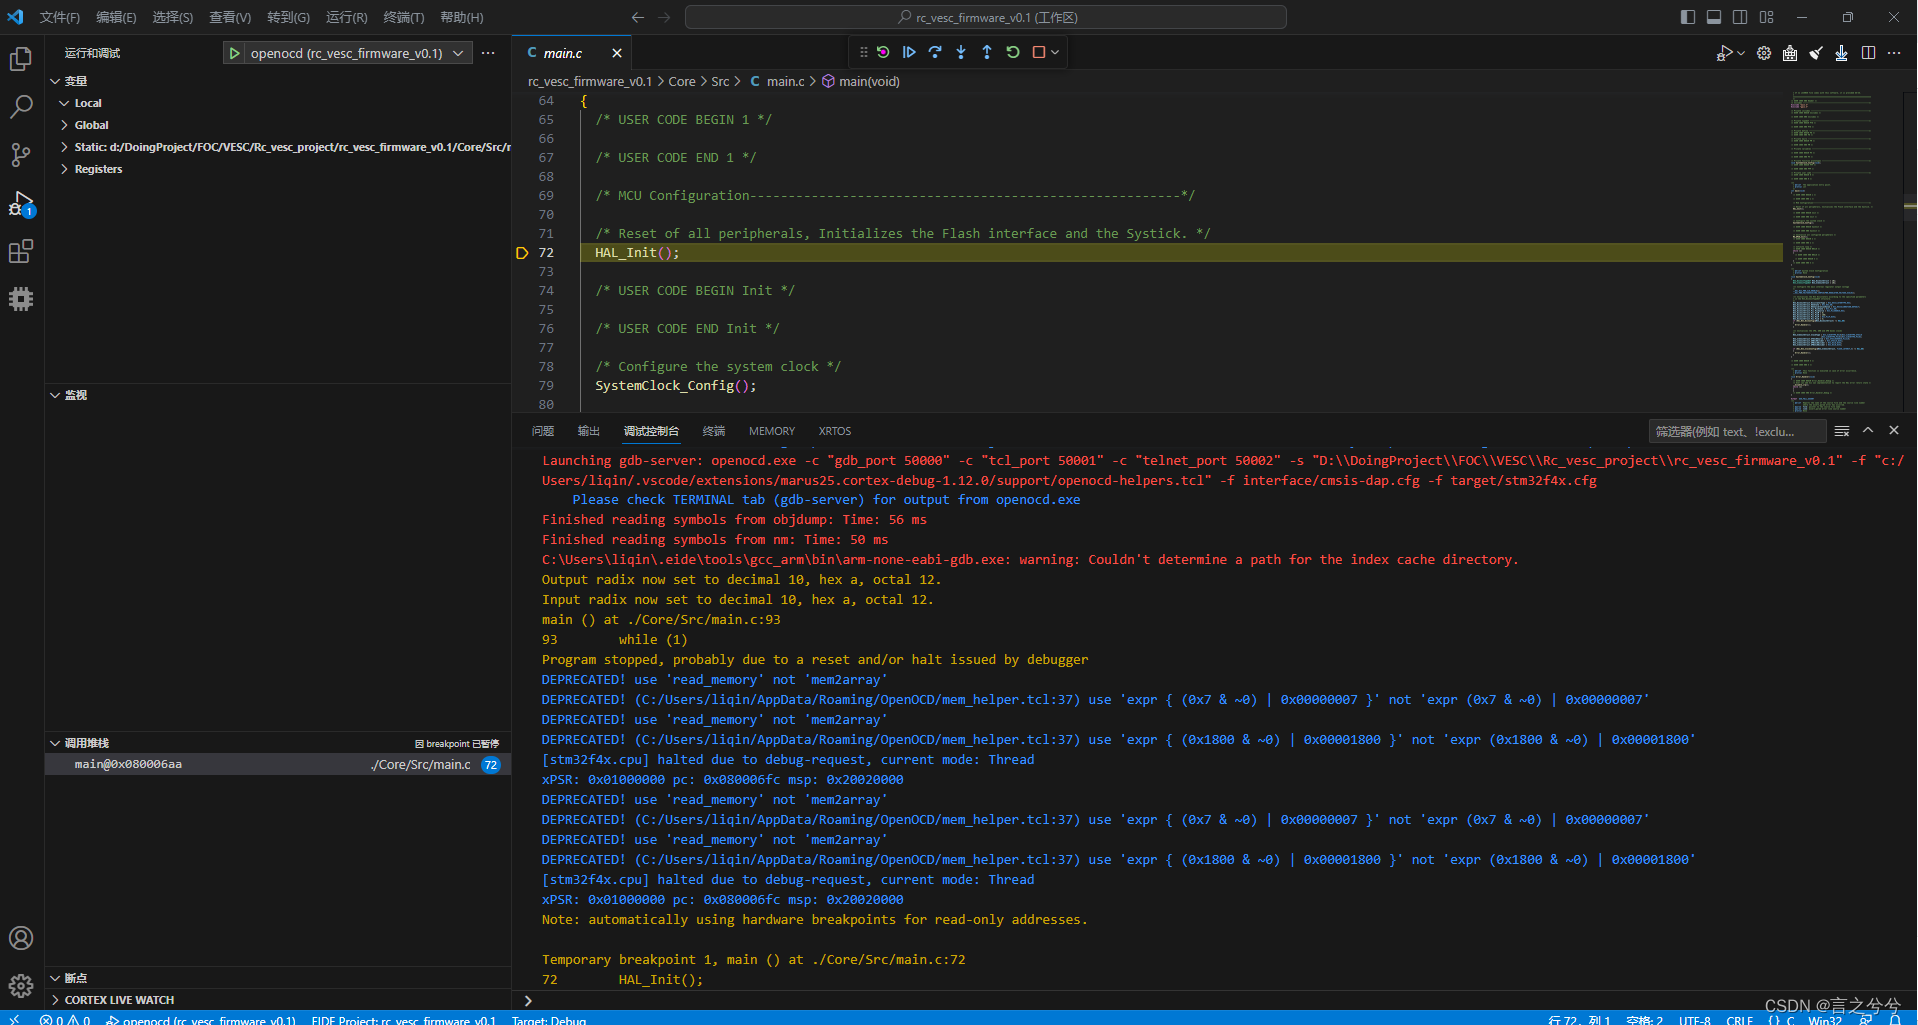Switch to the MEMORY panel tab

coord(770,430)
